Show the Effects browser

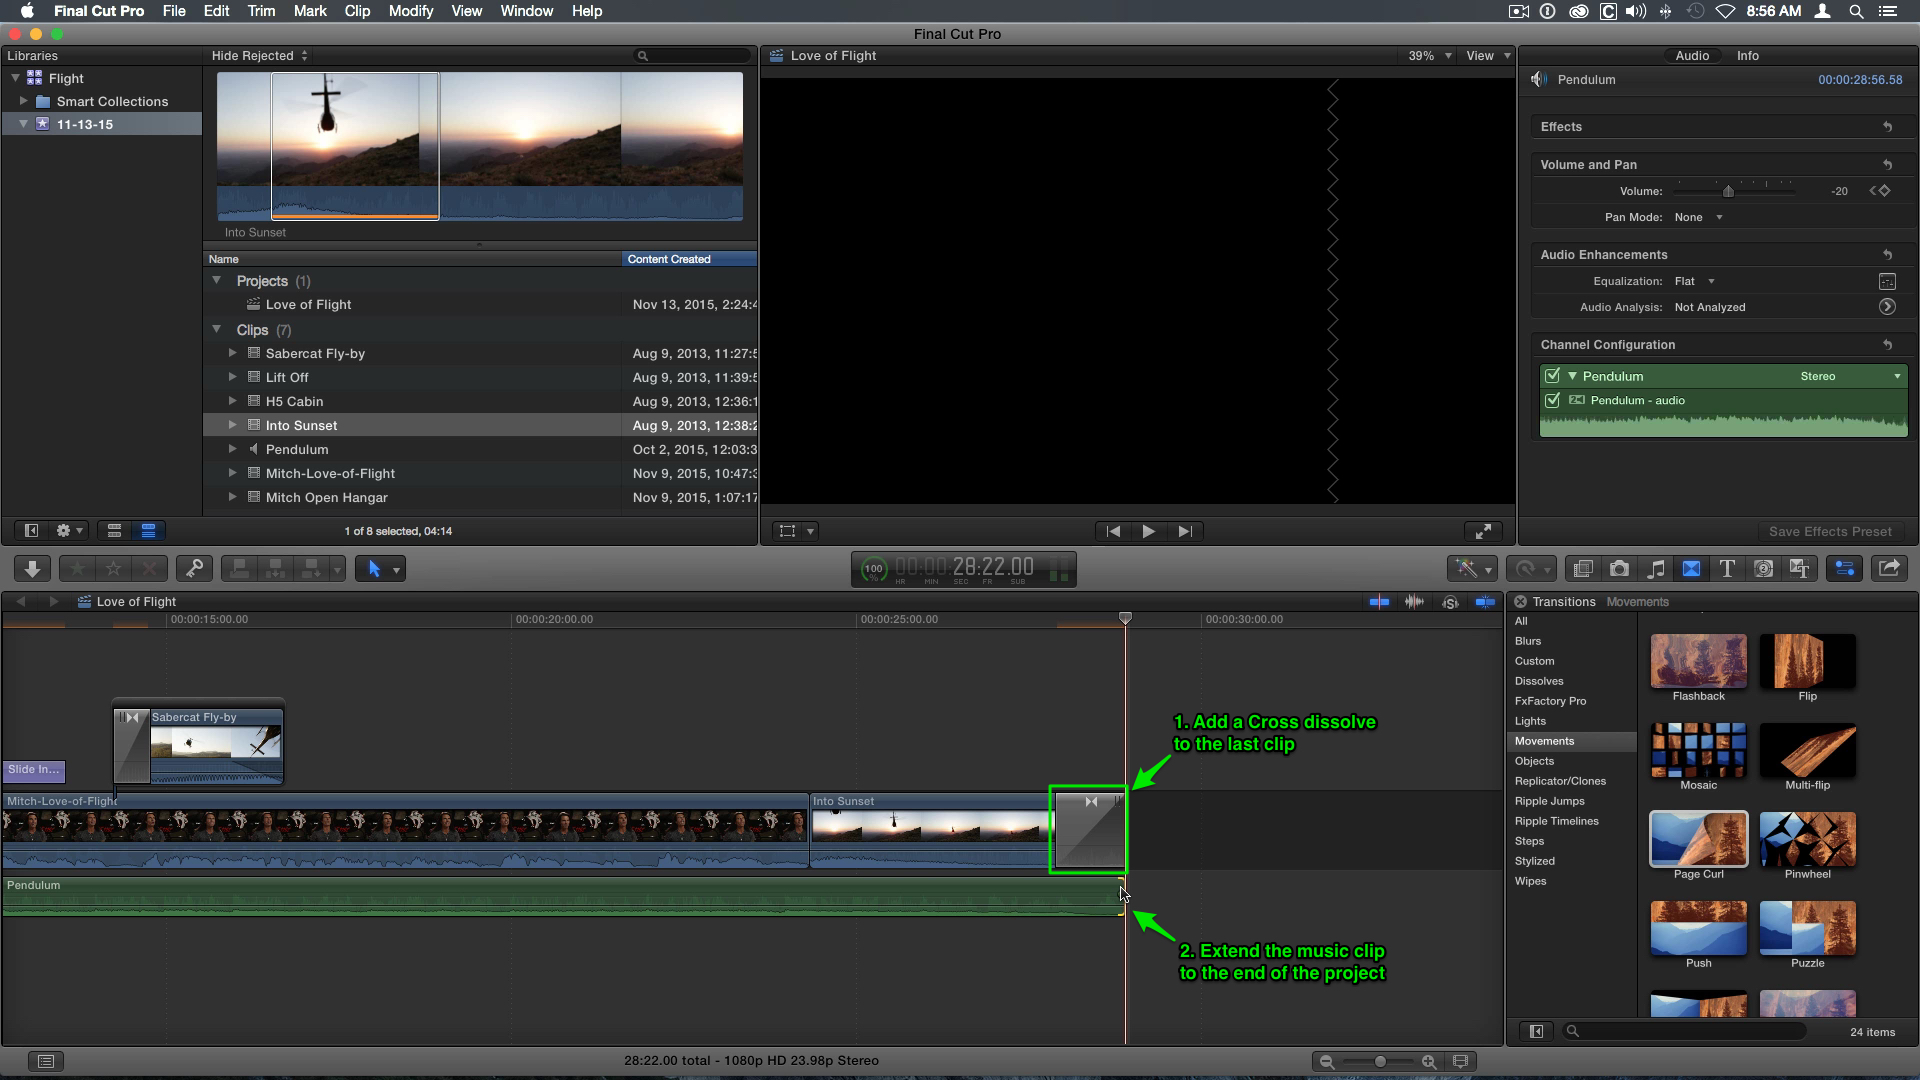pos(1583,569)
